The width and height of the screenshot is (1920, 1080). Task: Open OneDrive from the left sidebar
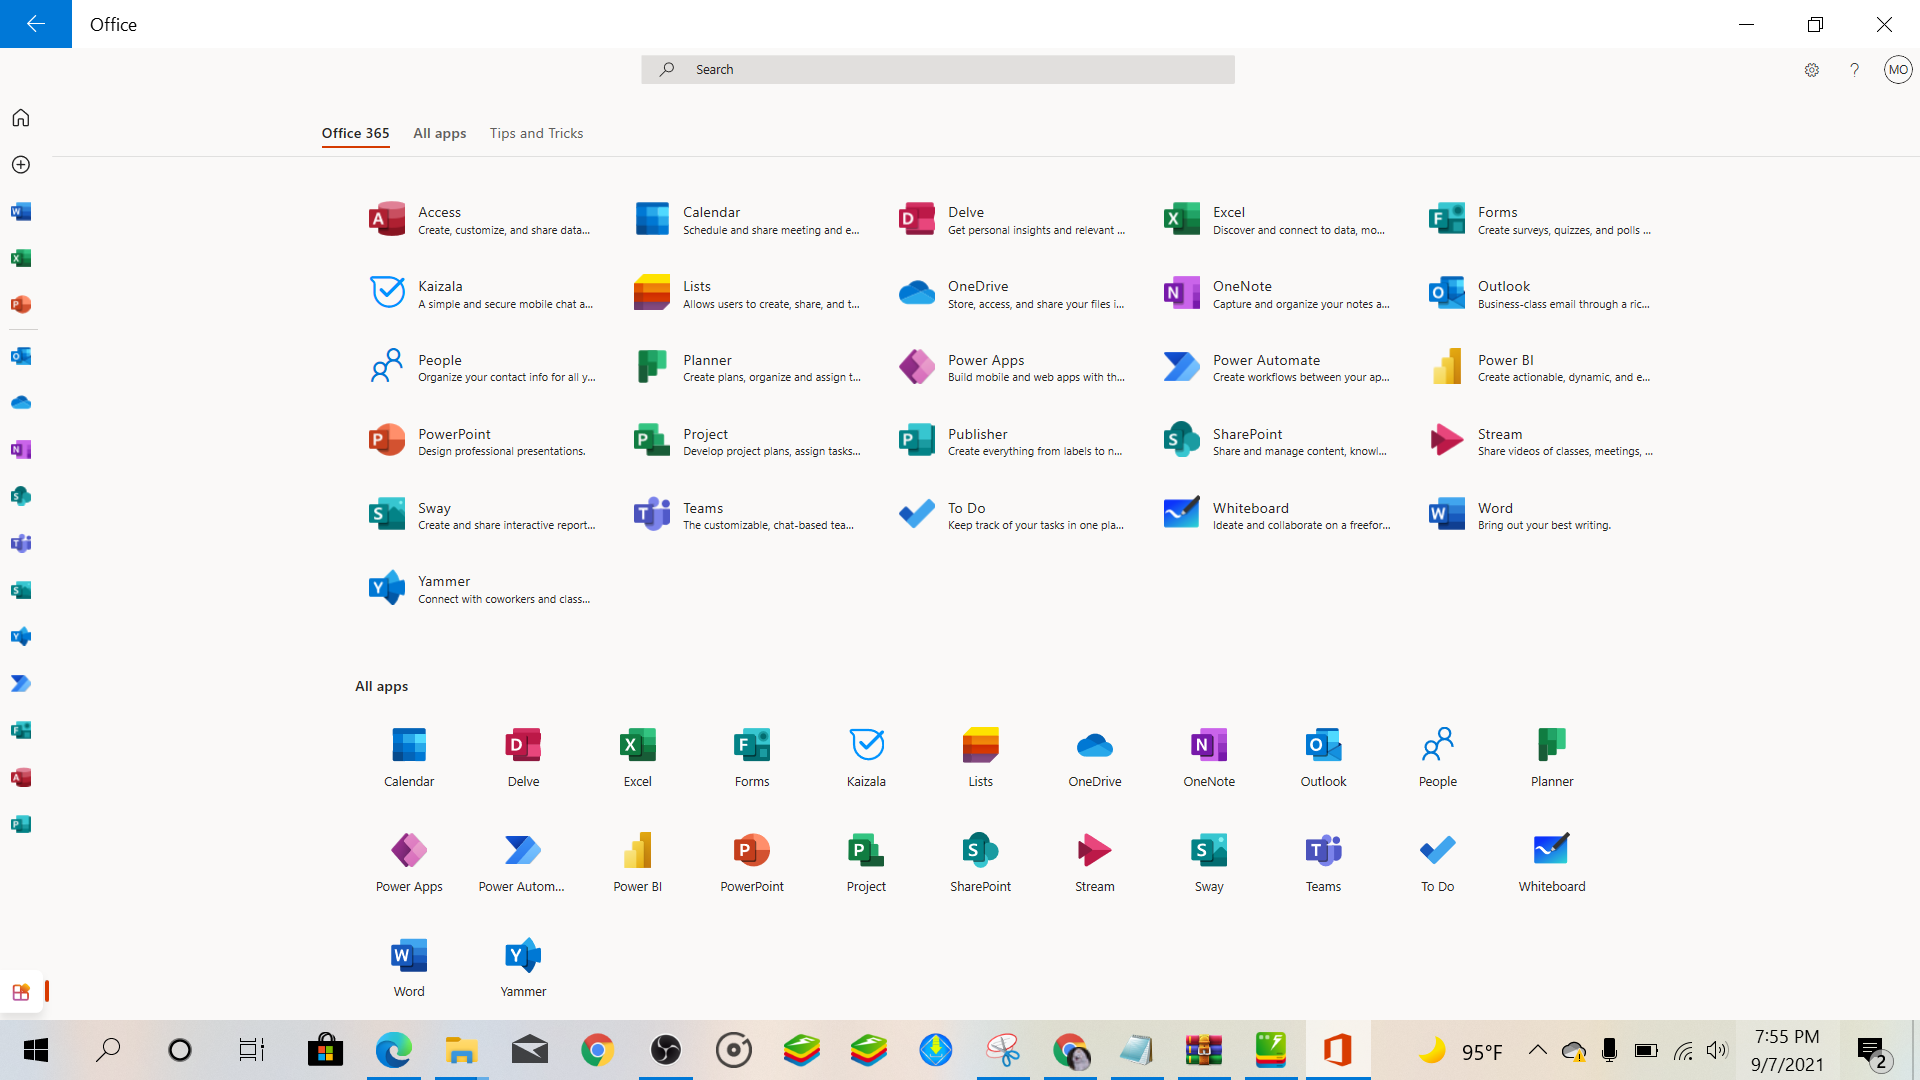tap(21, 403)
